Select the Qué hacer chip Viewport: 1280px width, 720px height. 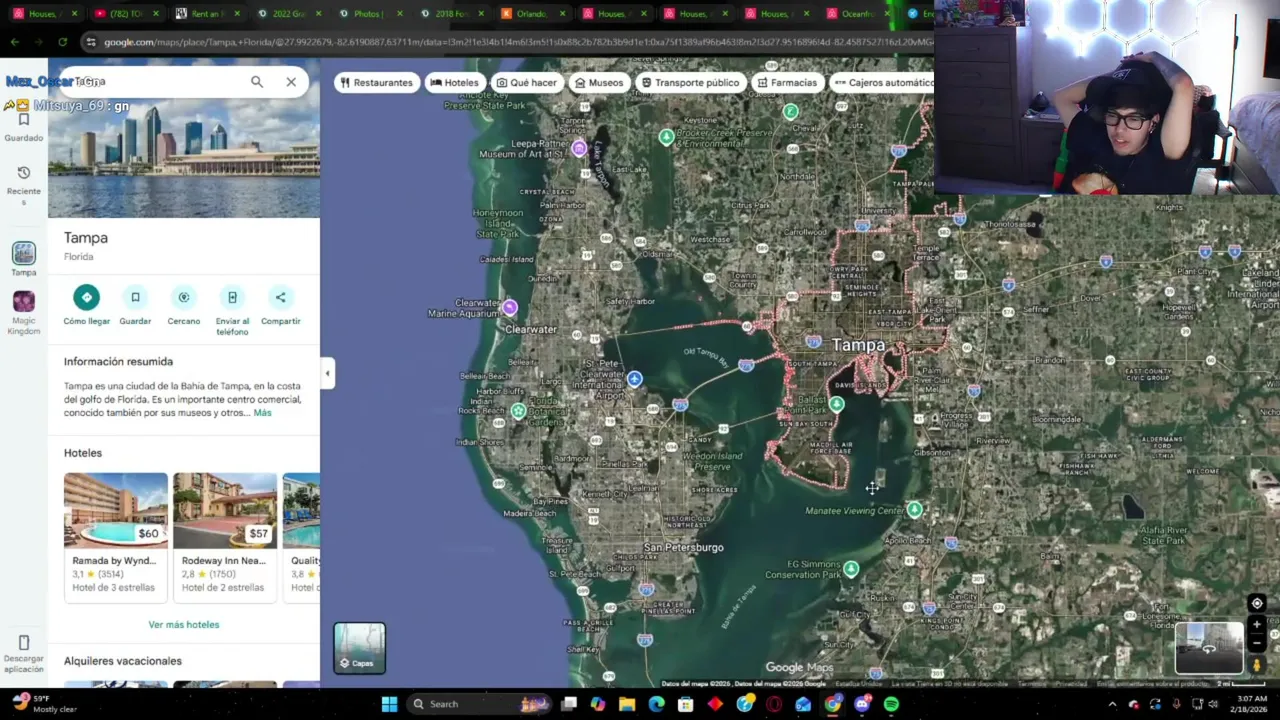[x=526, y=82]
